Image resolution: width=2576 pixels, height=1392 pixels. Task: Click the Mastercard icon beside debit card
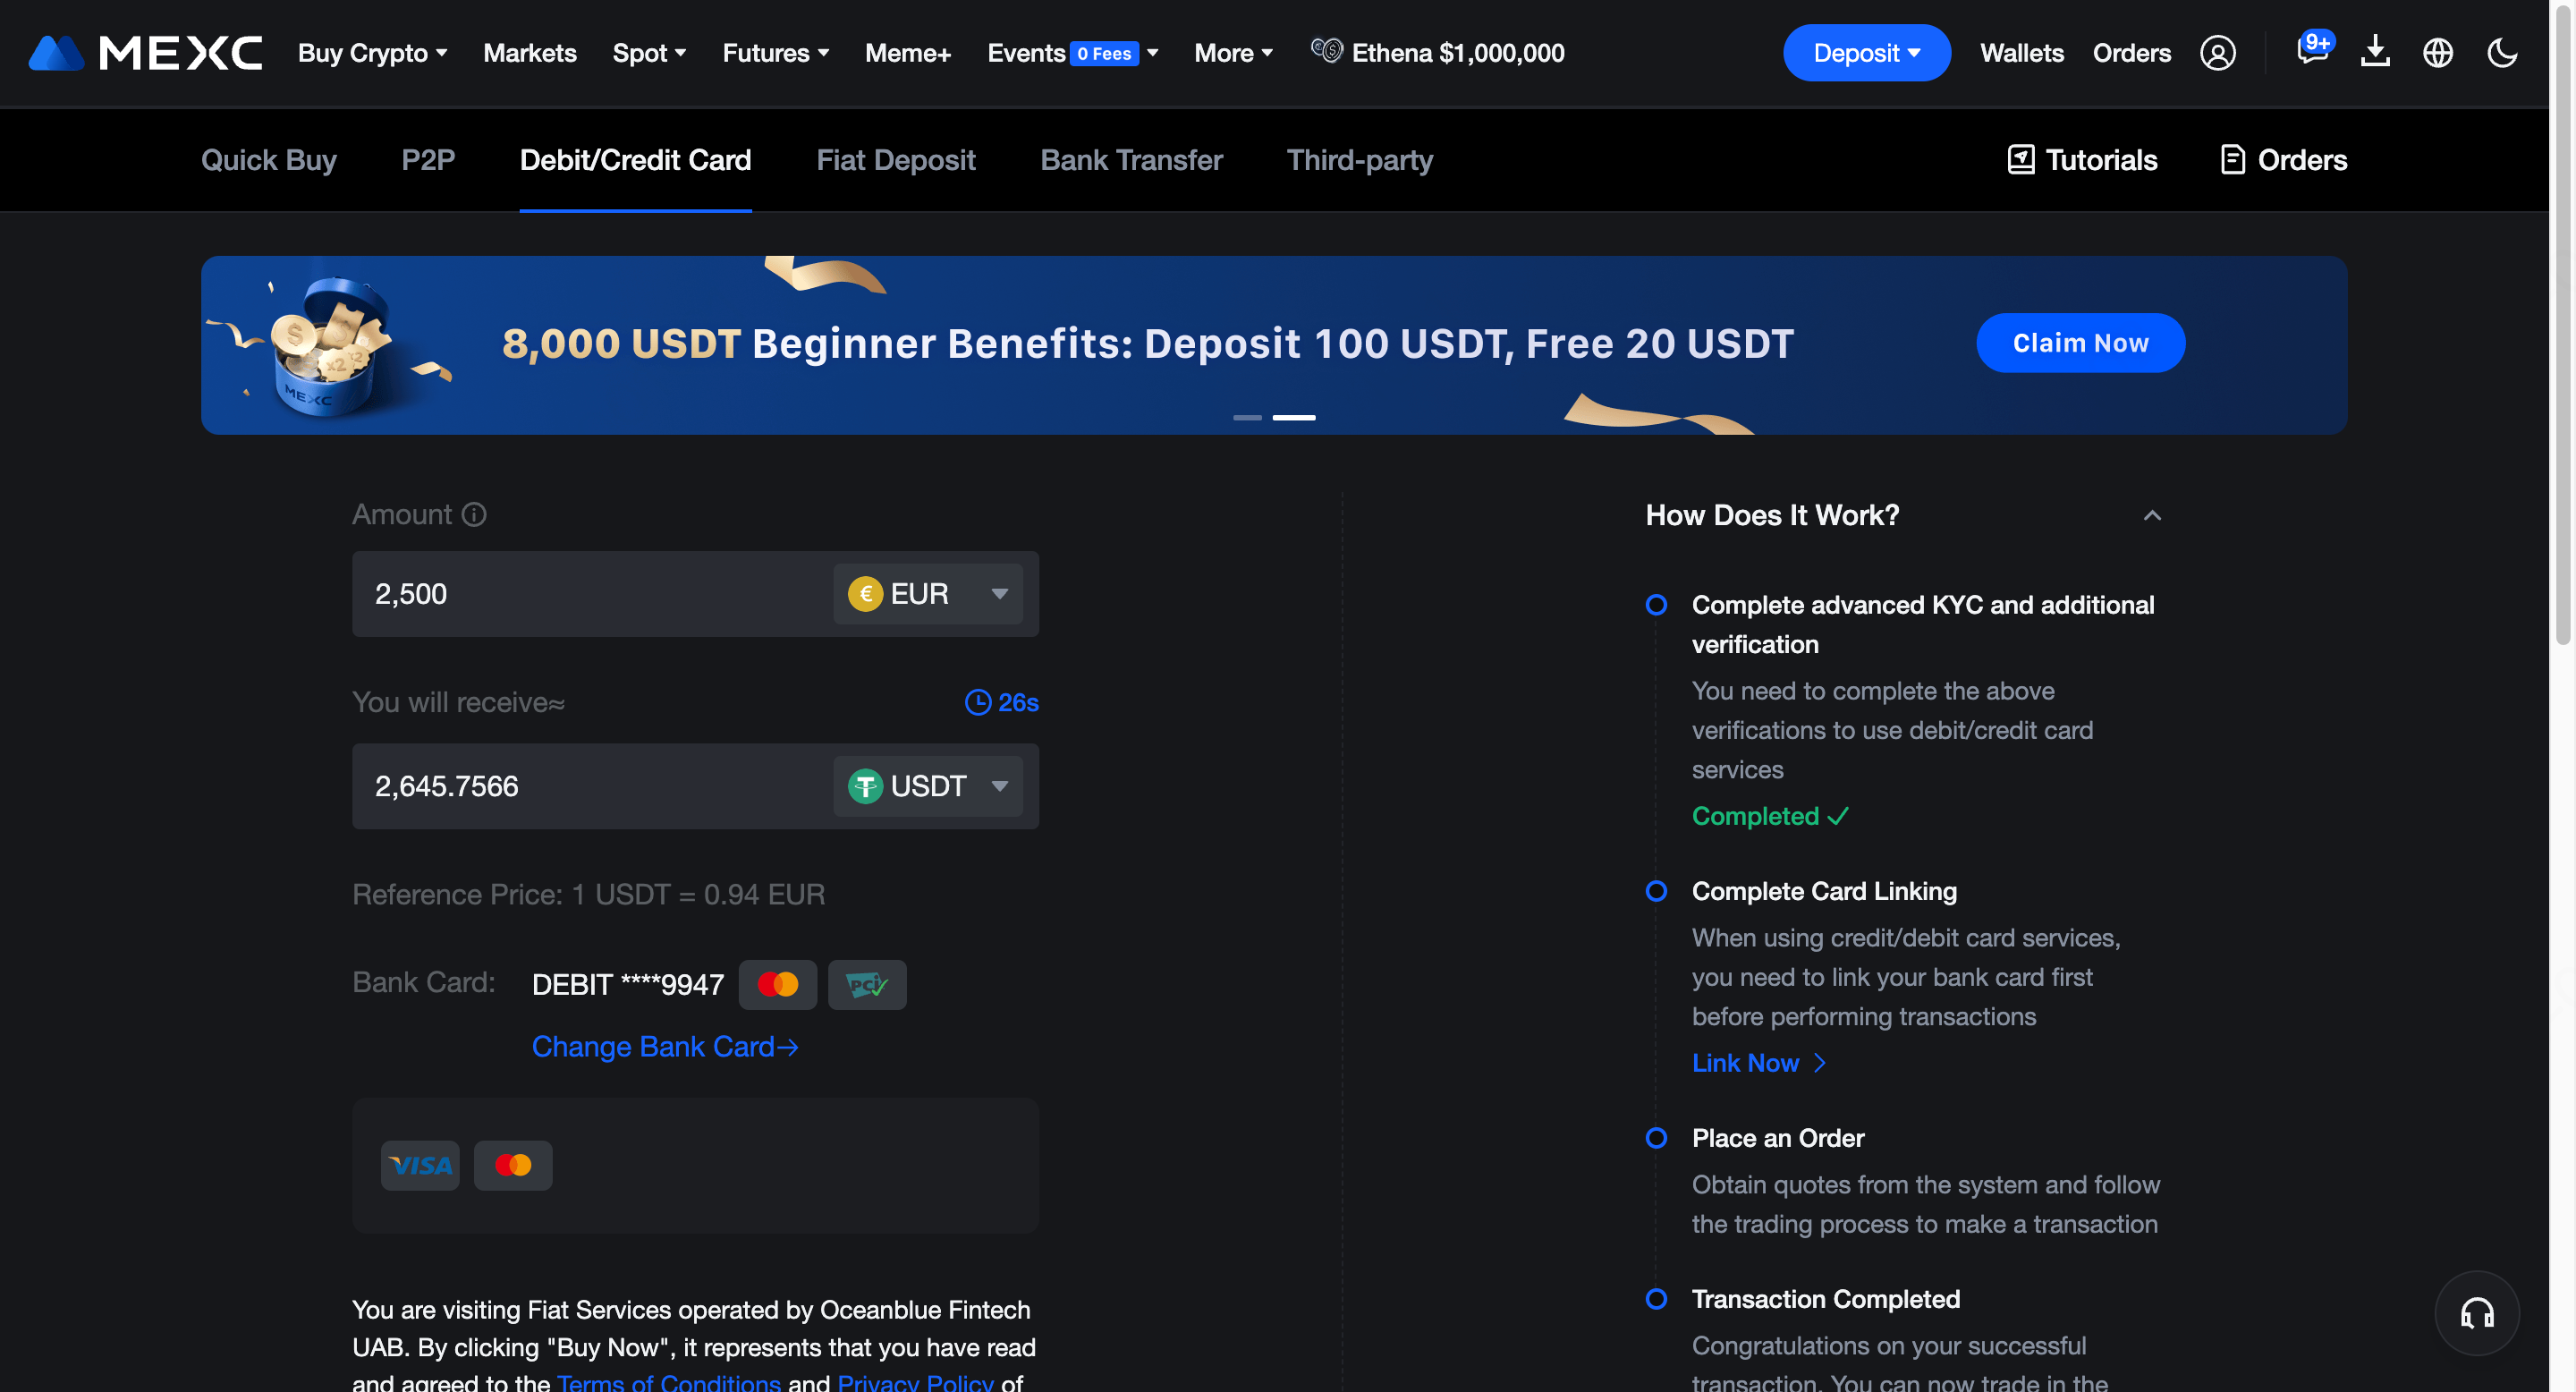click(x=777, y=984)
